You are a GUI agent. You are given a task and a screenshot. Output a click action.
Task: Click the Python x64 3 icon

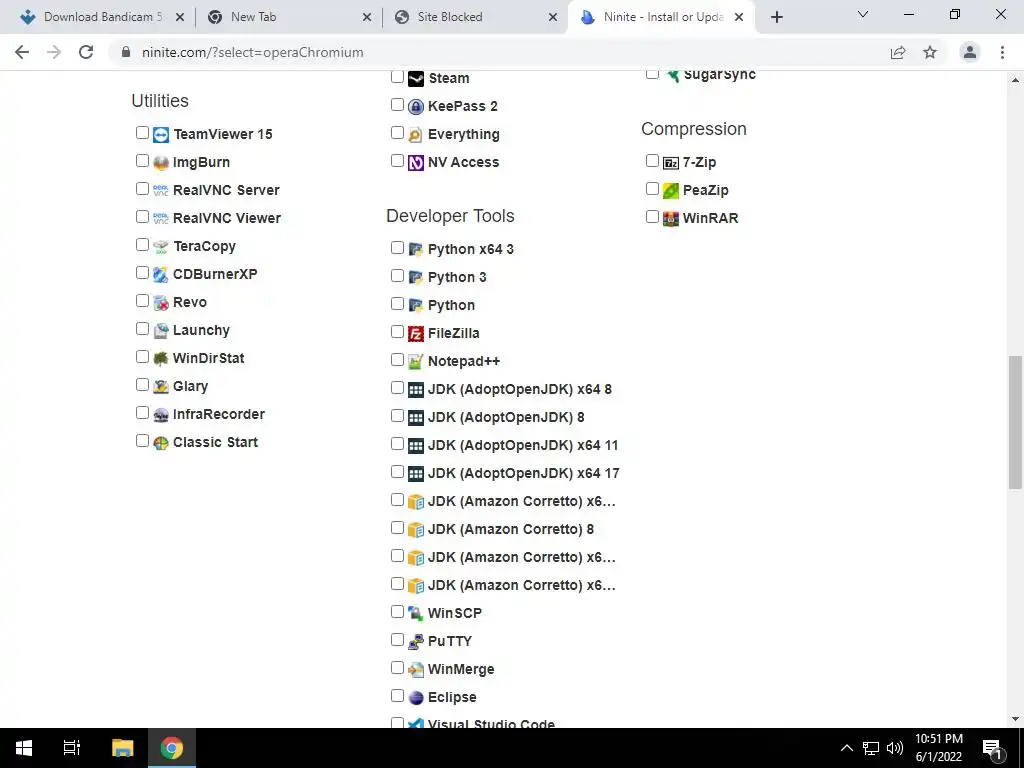point(416,249)
